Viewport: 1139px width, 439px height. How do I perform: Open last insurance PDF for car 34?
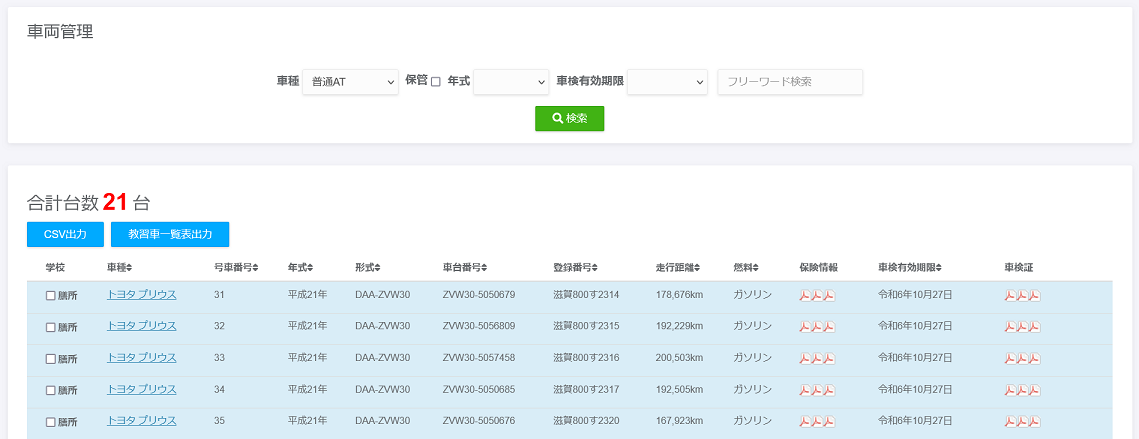coord(829,391)
